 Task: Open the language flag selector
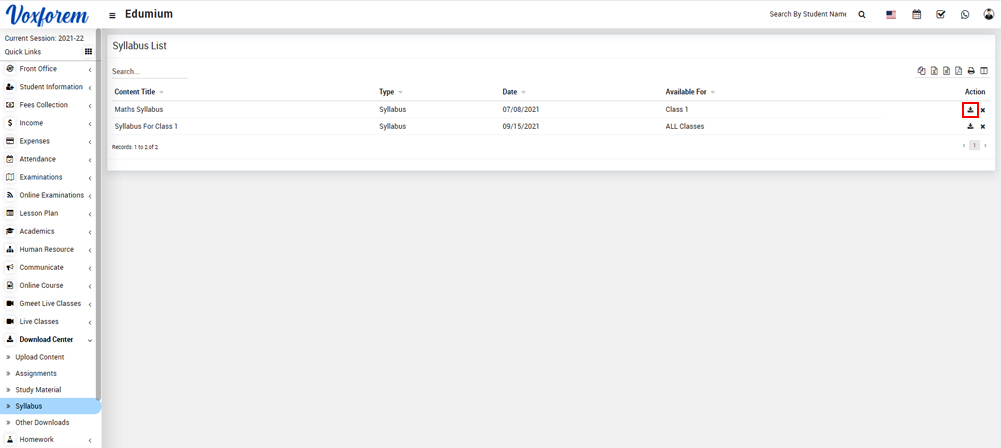point(891,15)
